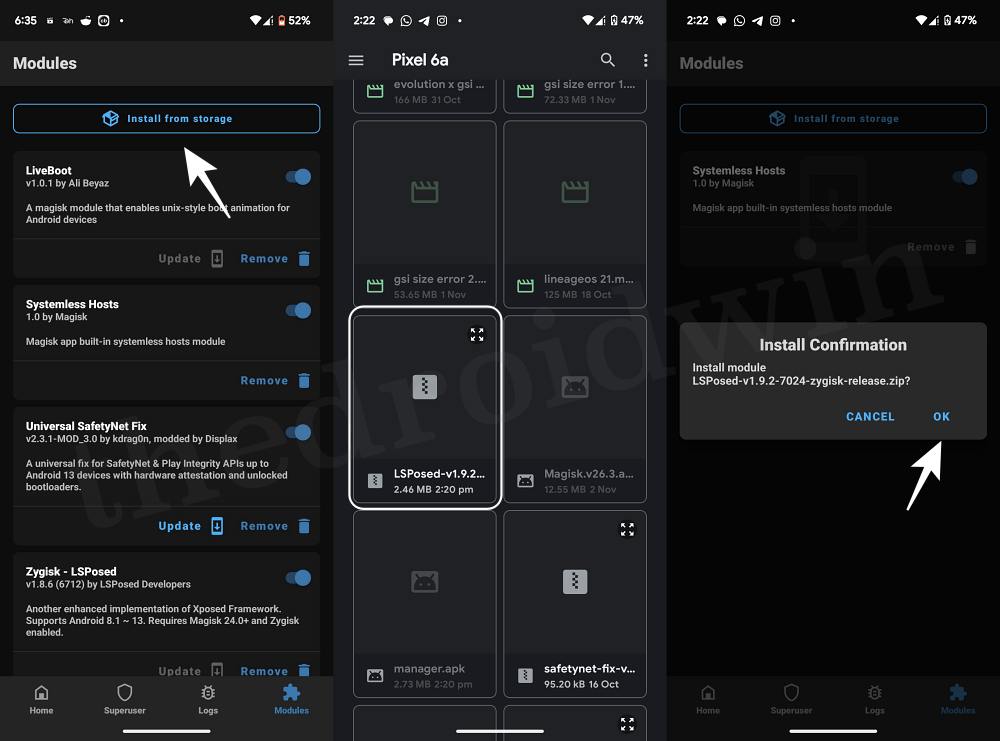Screen dimensions: 1000x741
Task: Click Telegram notification icon in middle status bar
Action: coord(424,20)
